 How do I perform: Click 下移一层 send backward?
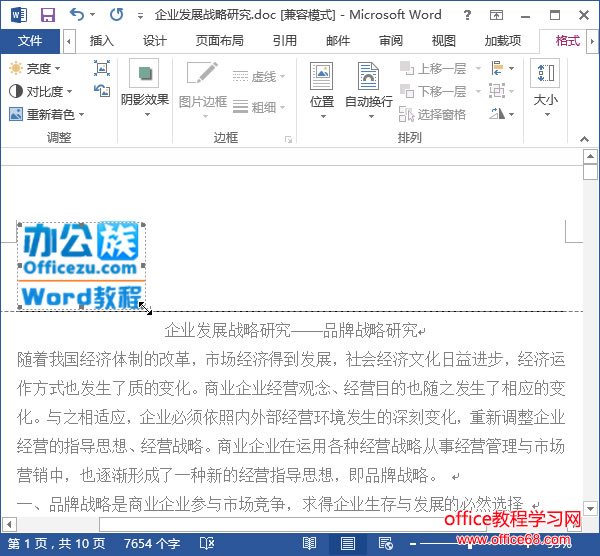coord(434,91)
